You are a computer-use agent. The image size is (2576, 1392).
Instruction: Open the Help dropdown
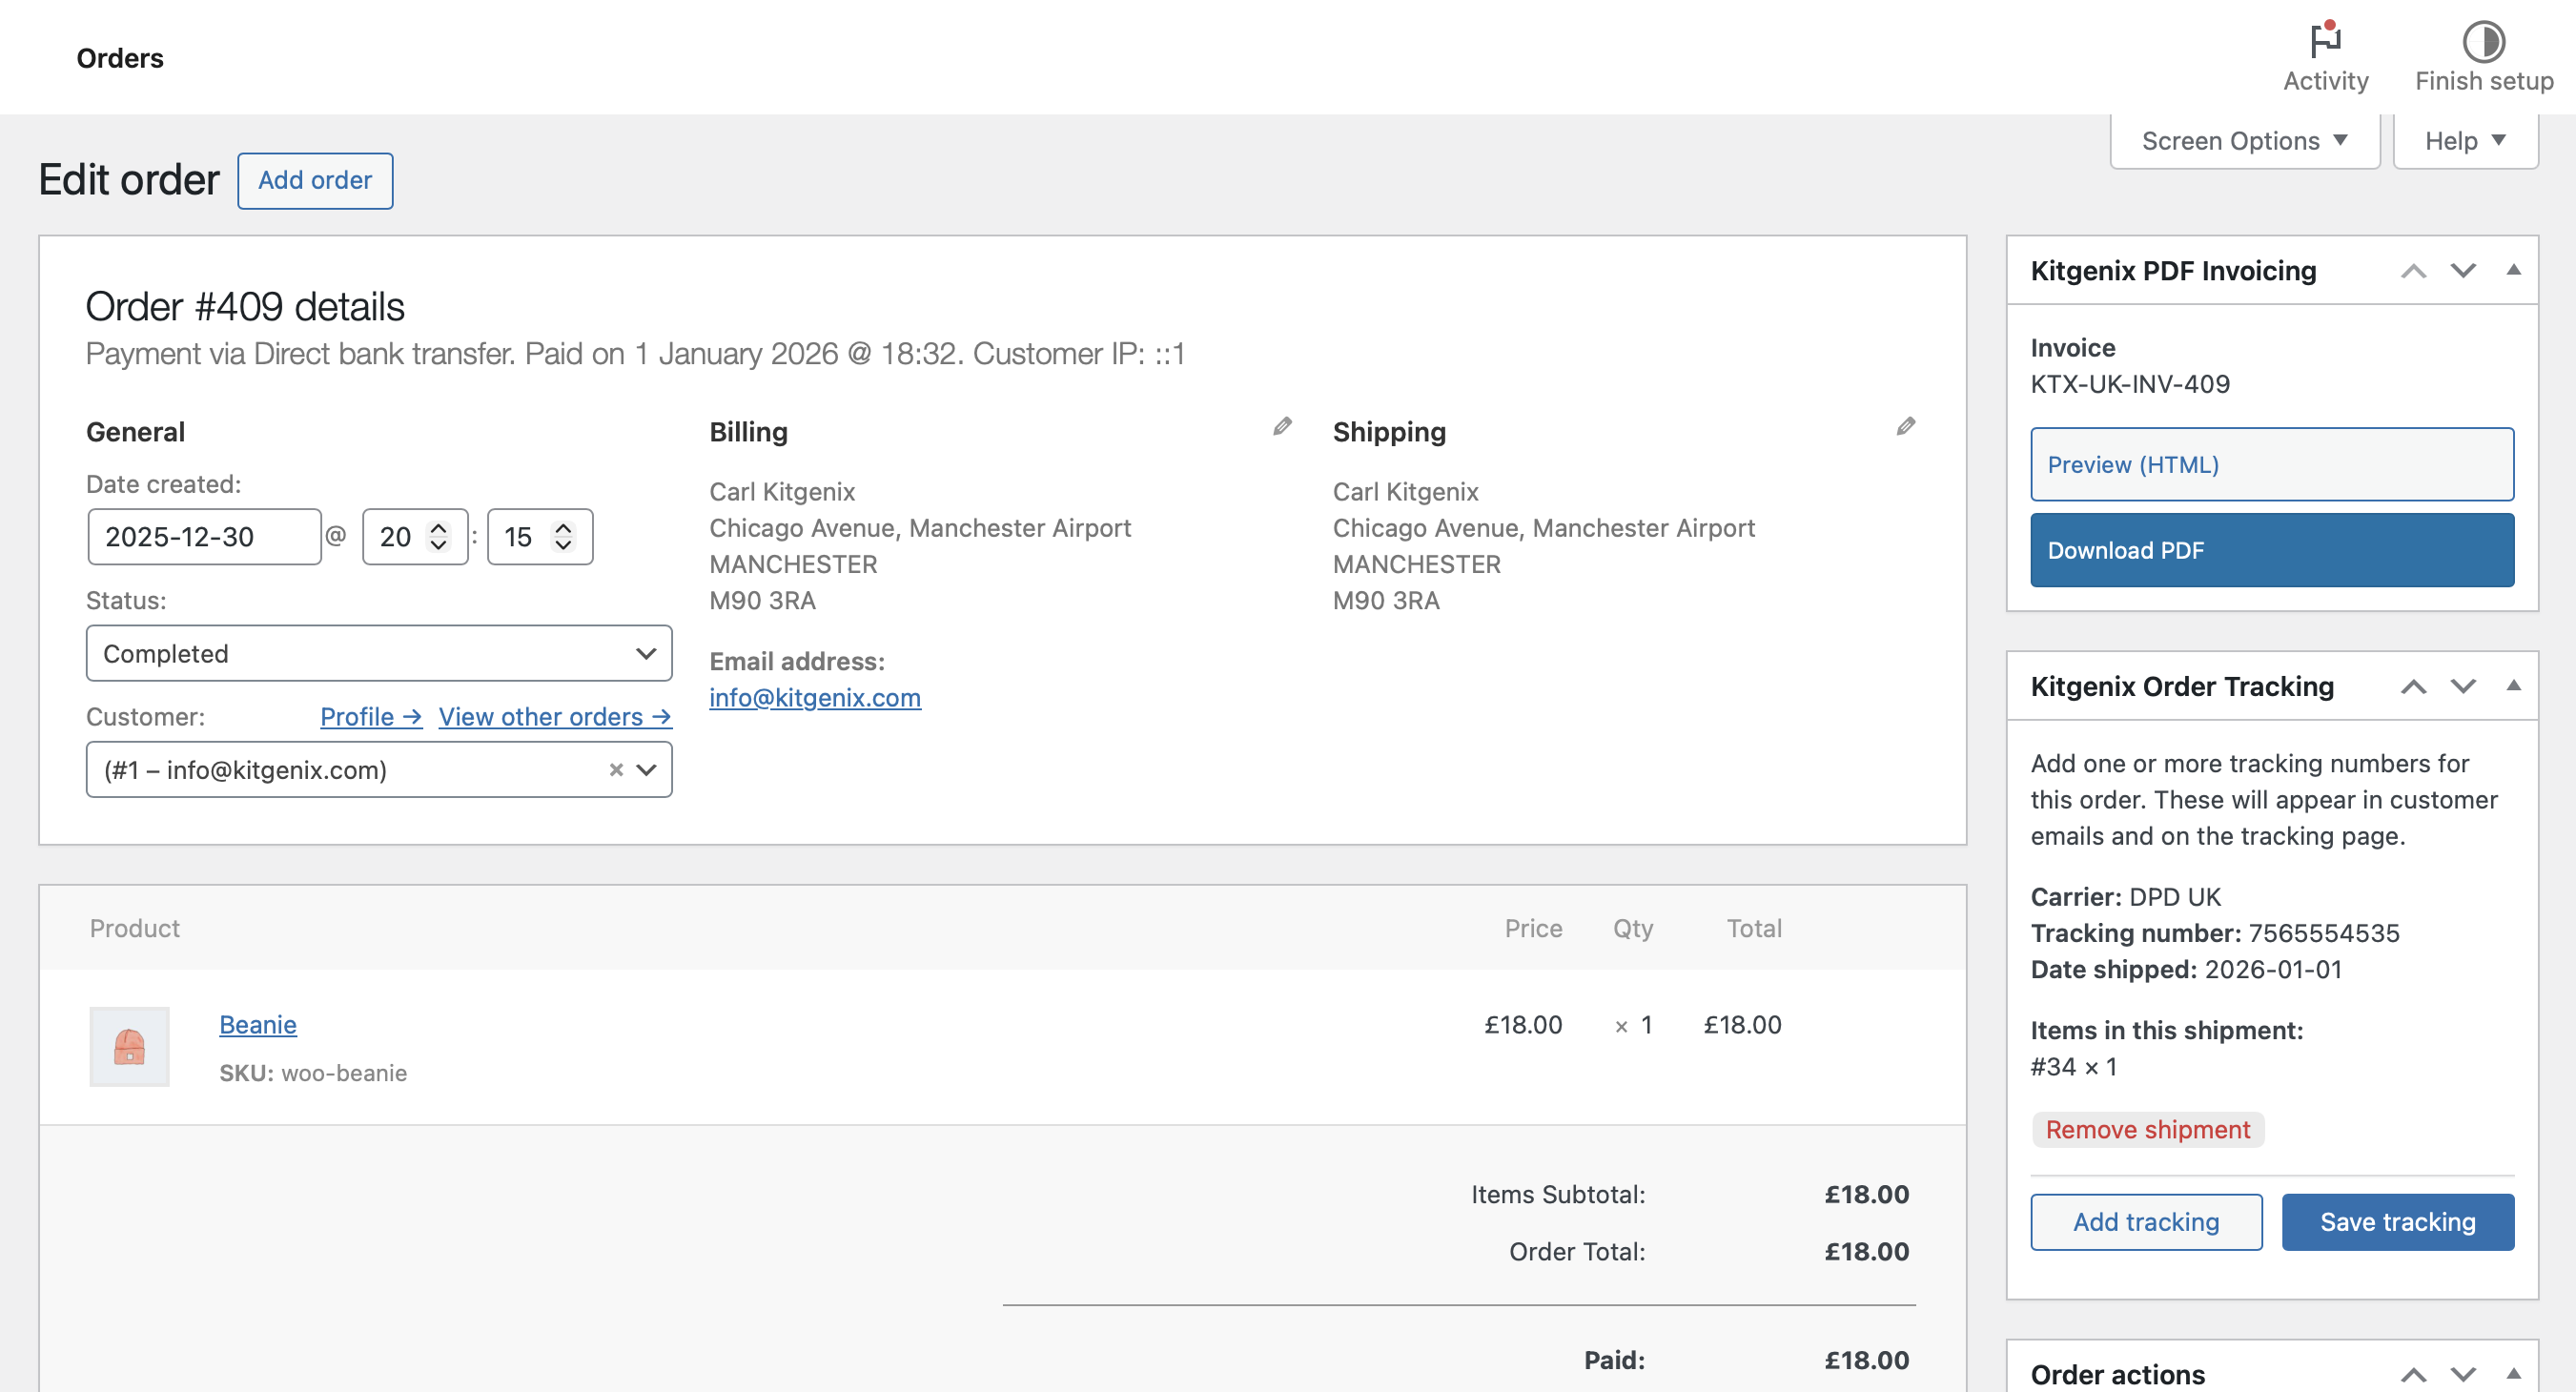2465,140
